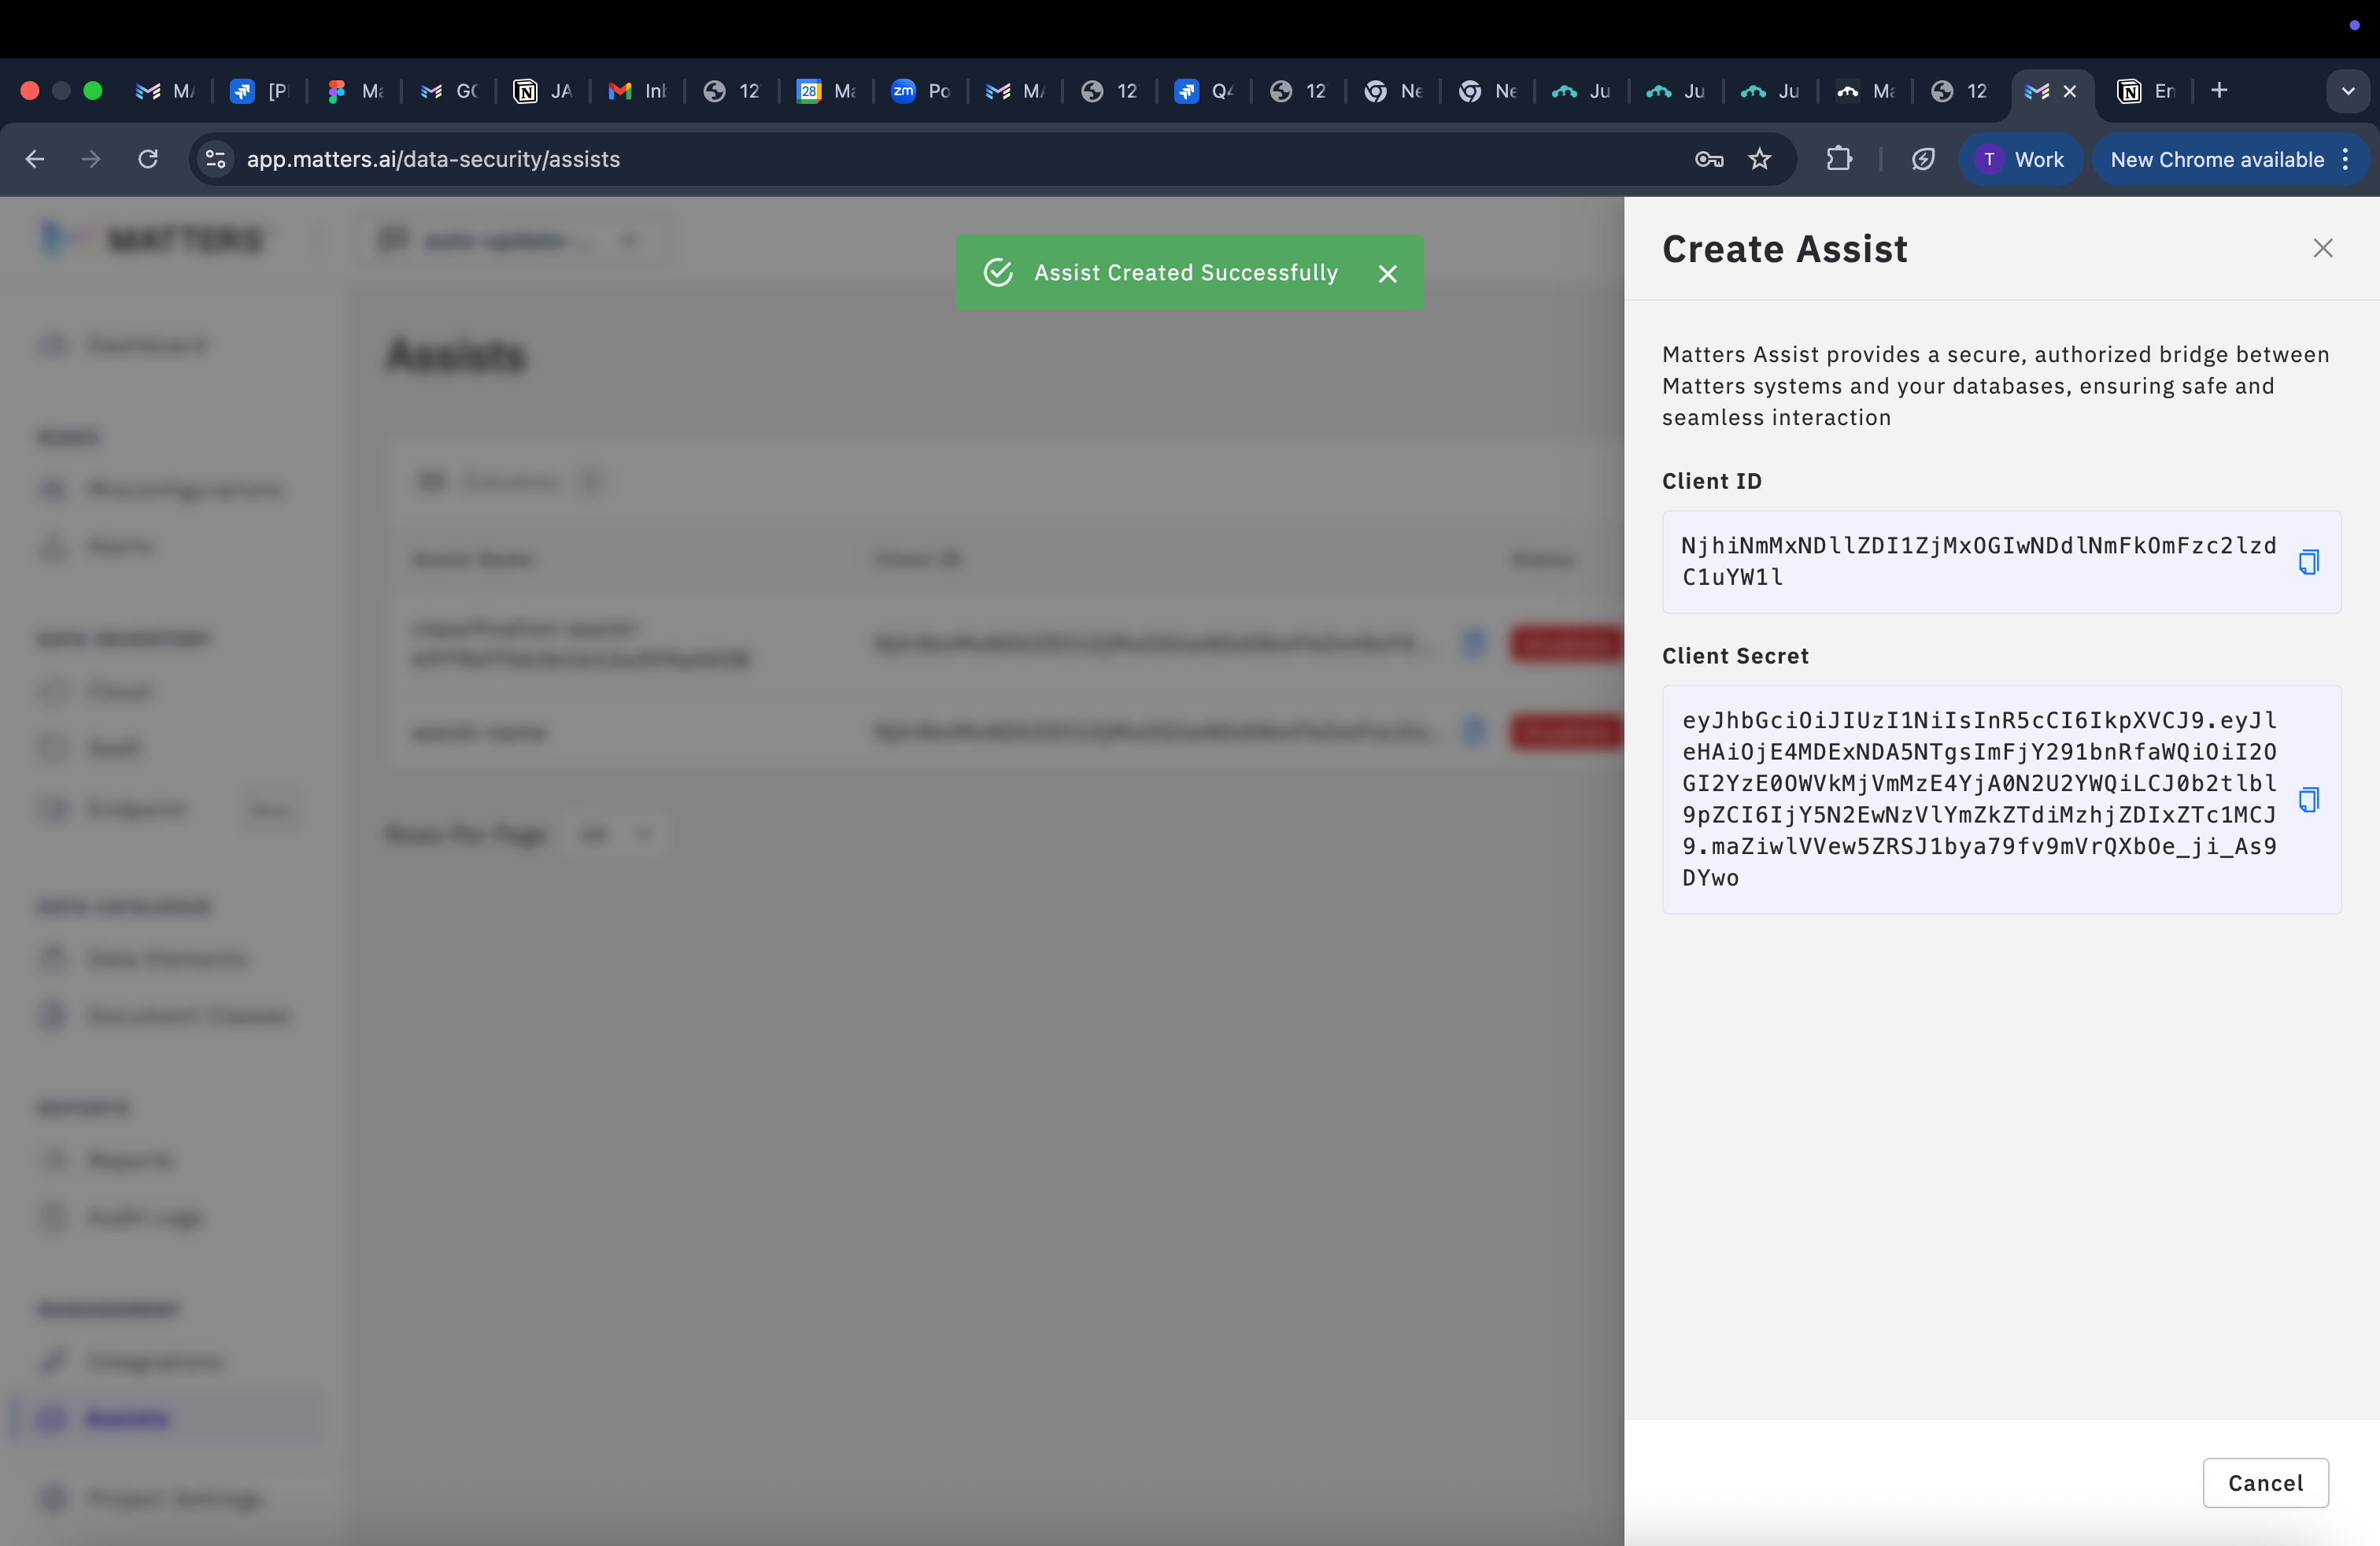Switch to the Matters "GC" tab
This screenshot has height=1546, width=2380.
(x=449, y=91)
